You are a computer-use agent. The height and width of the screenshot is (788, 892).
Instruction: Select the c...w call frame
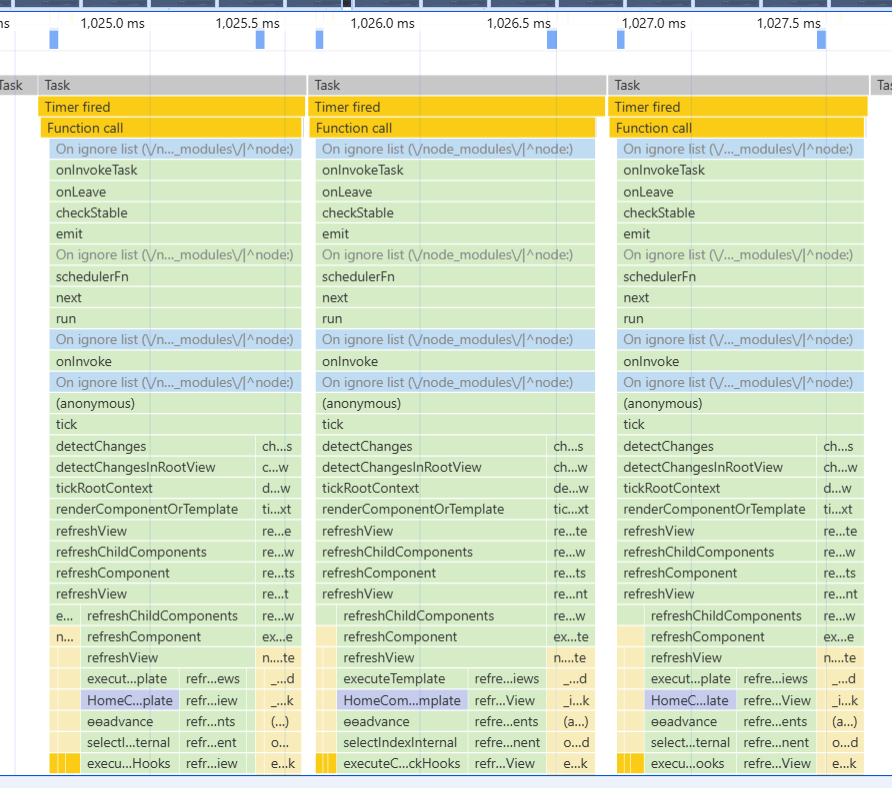(278, 467)
